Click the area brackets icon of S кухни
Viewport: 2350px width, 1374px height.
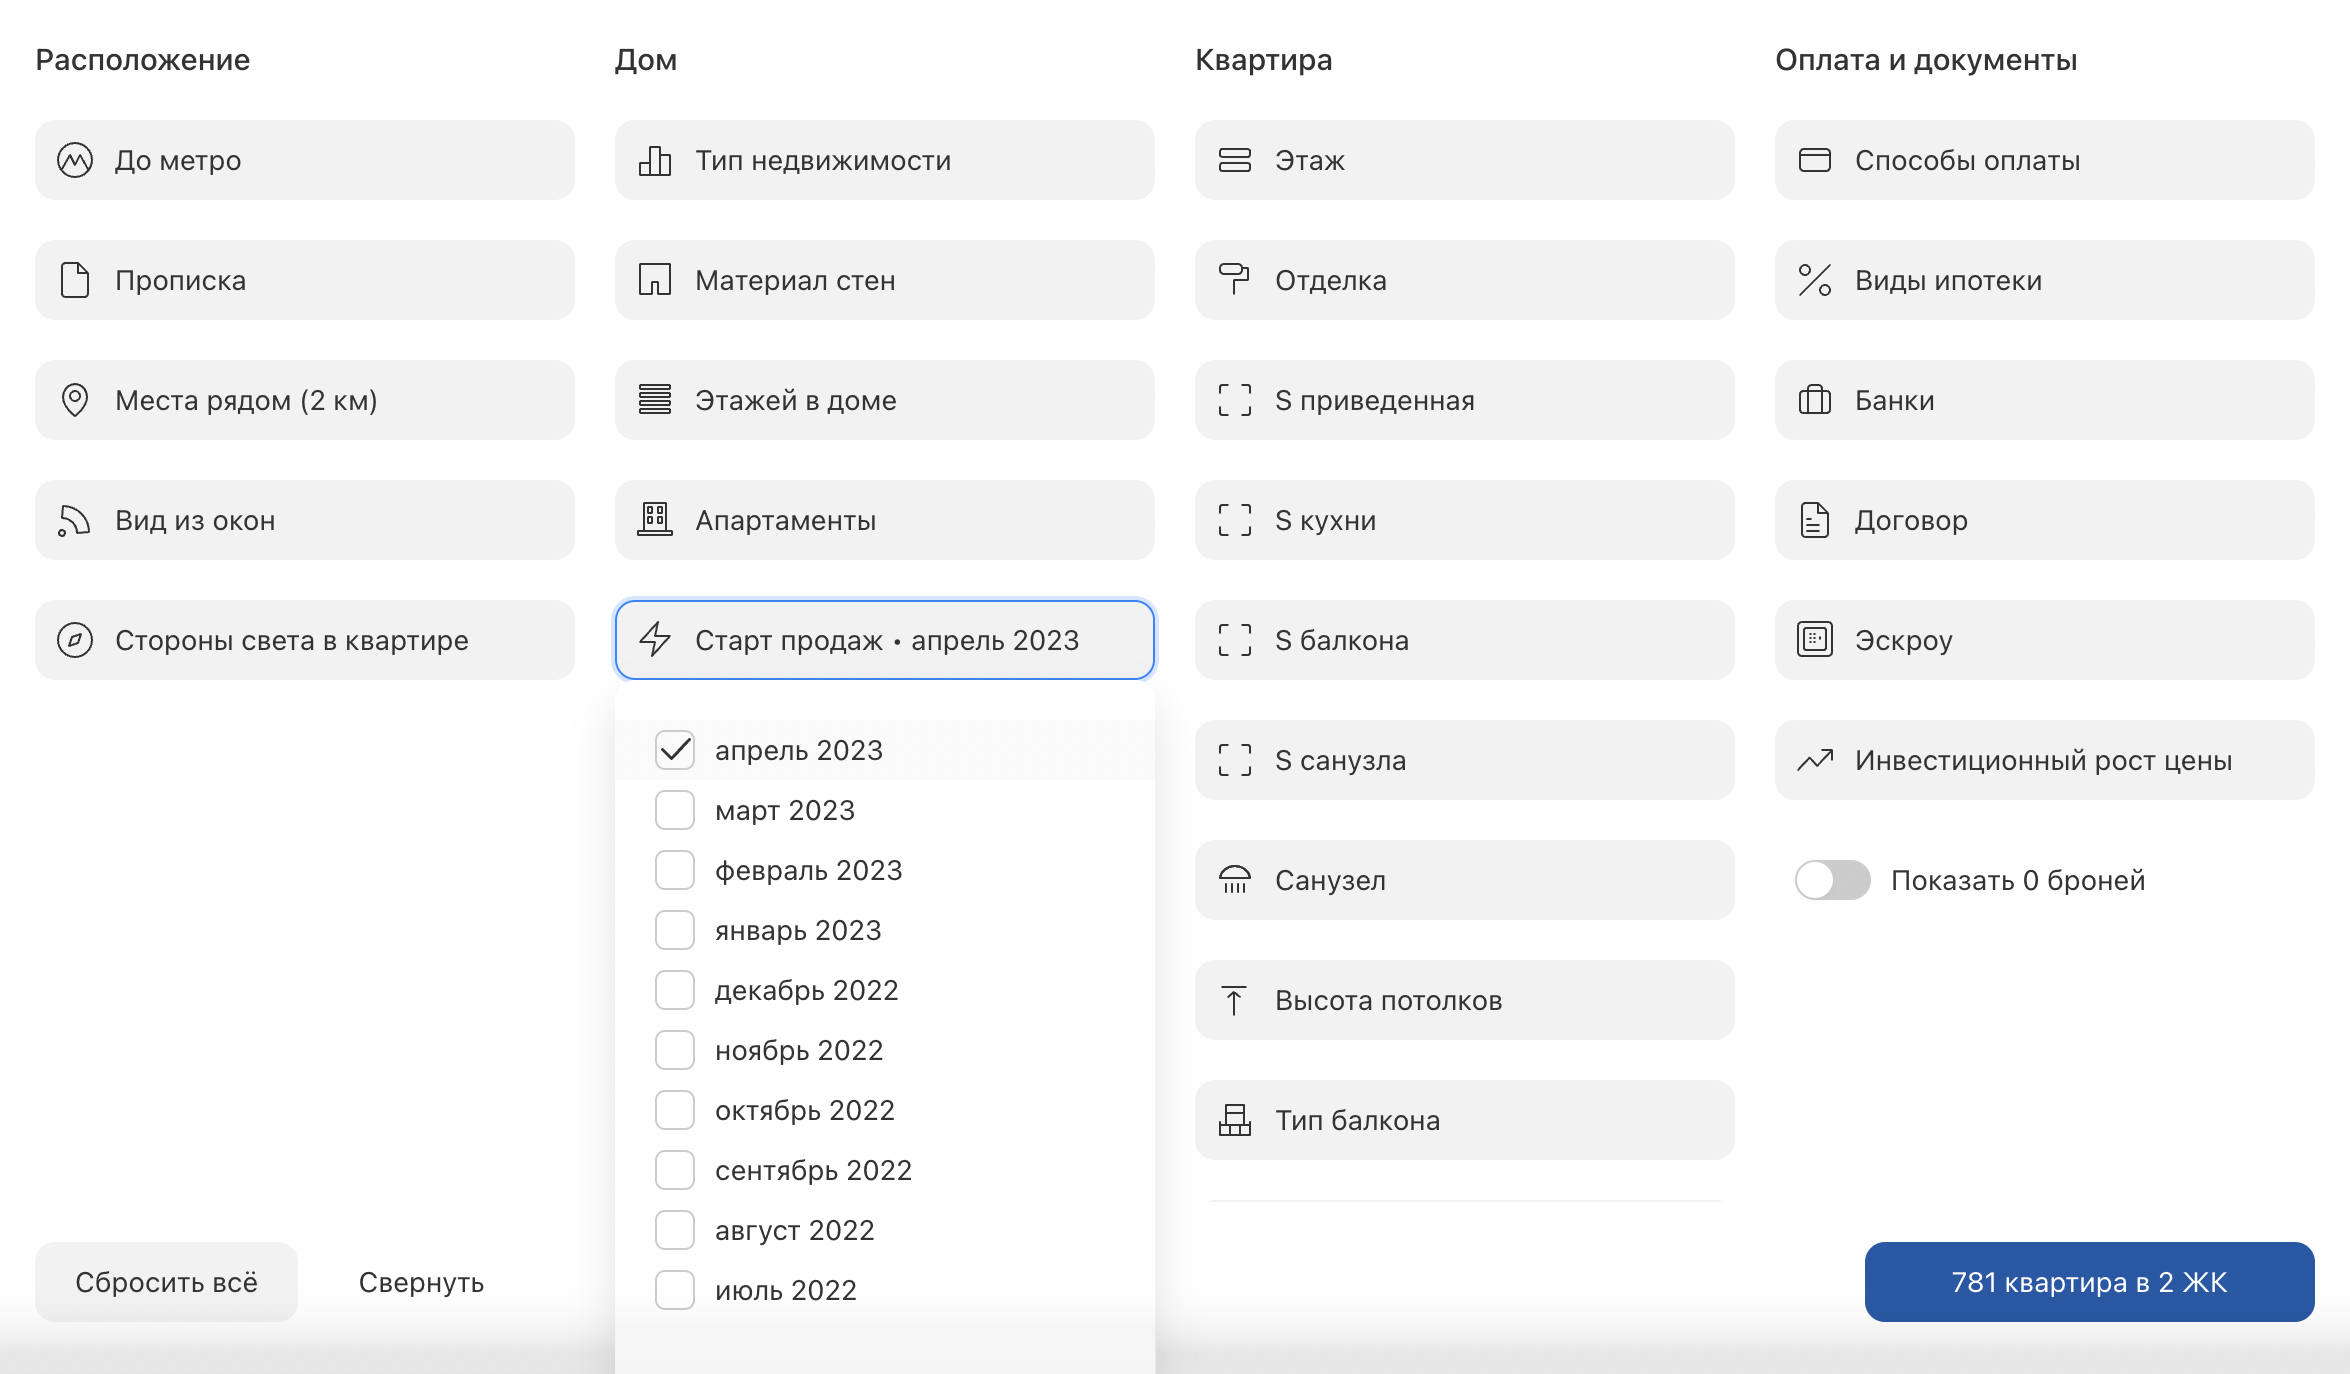click(1235, 520)
